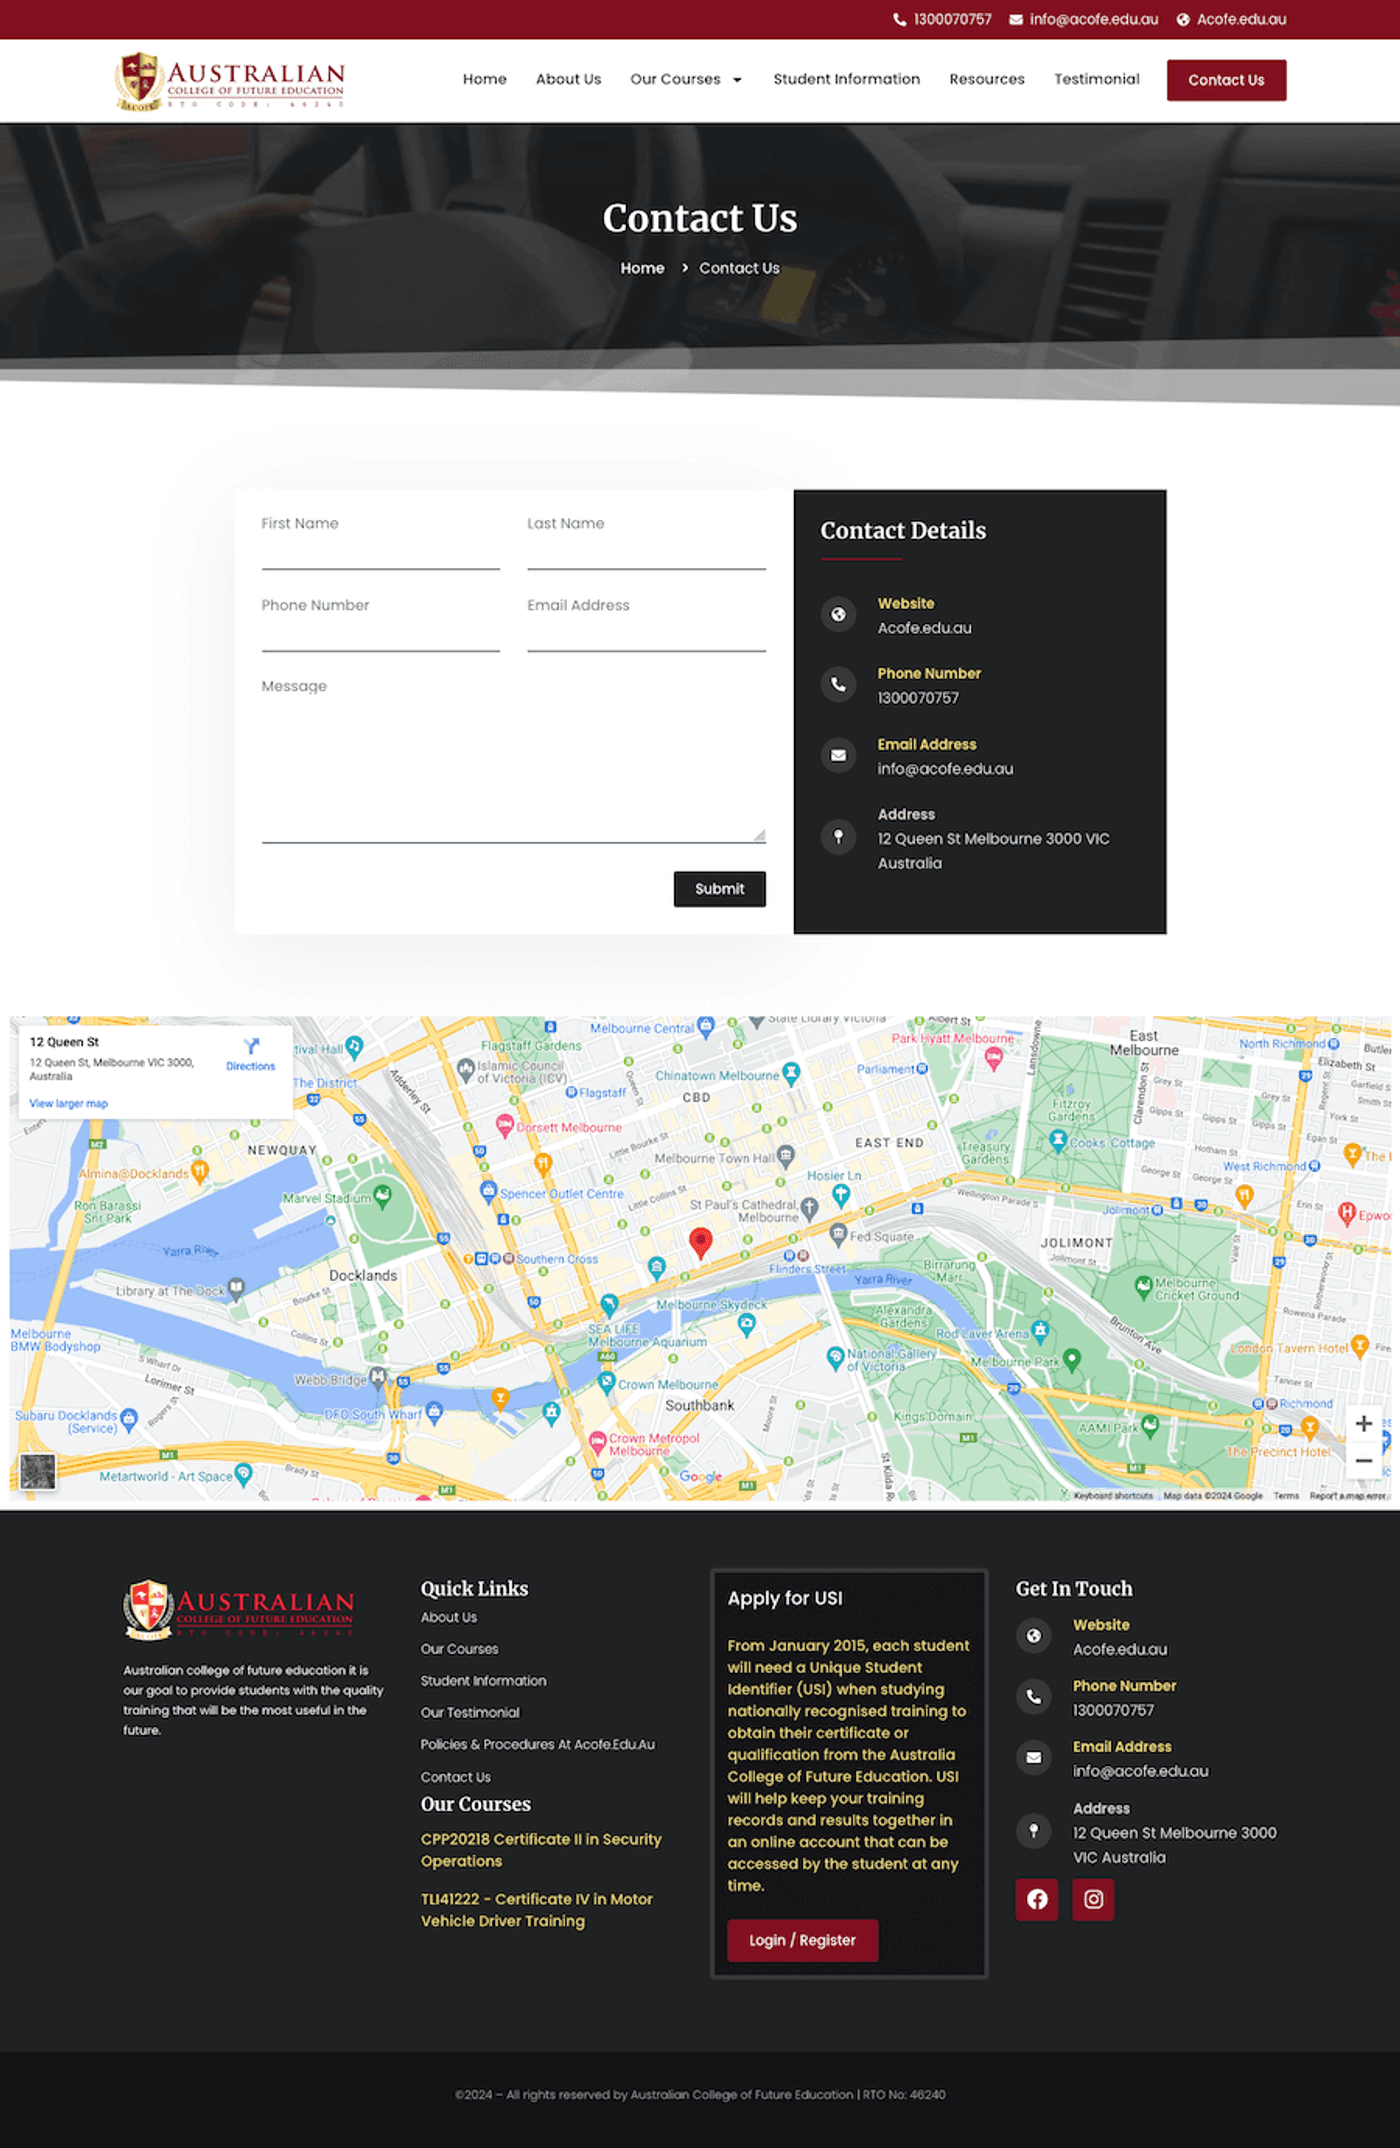Click the Fed Square map marker
Image resolution: width=1400 pixels, height=2148 pixels.
(x=839, y=1234)
